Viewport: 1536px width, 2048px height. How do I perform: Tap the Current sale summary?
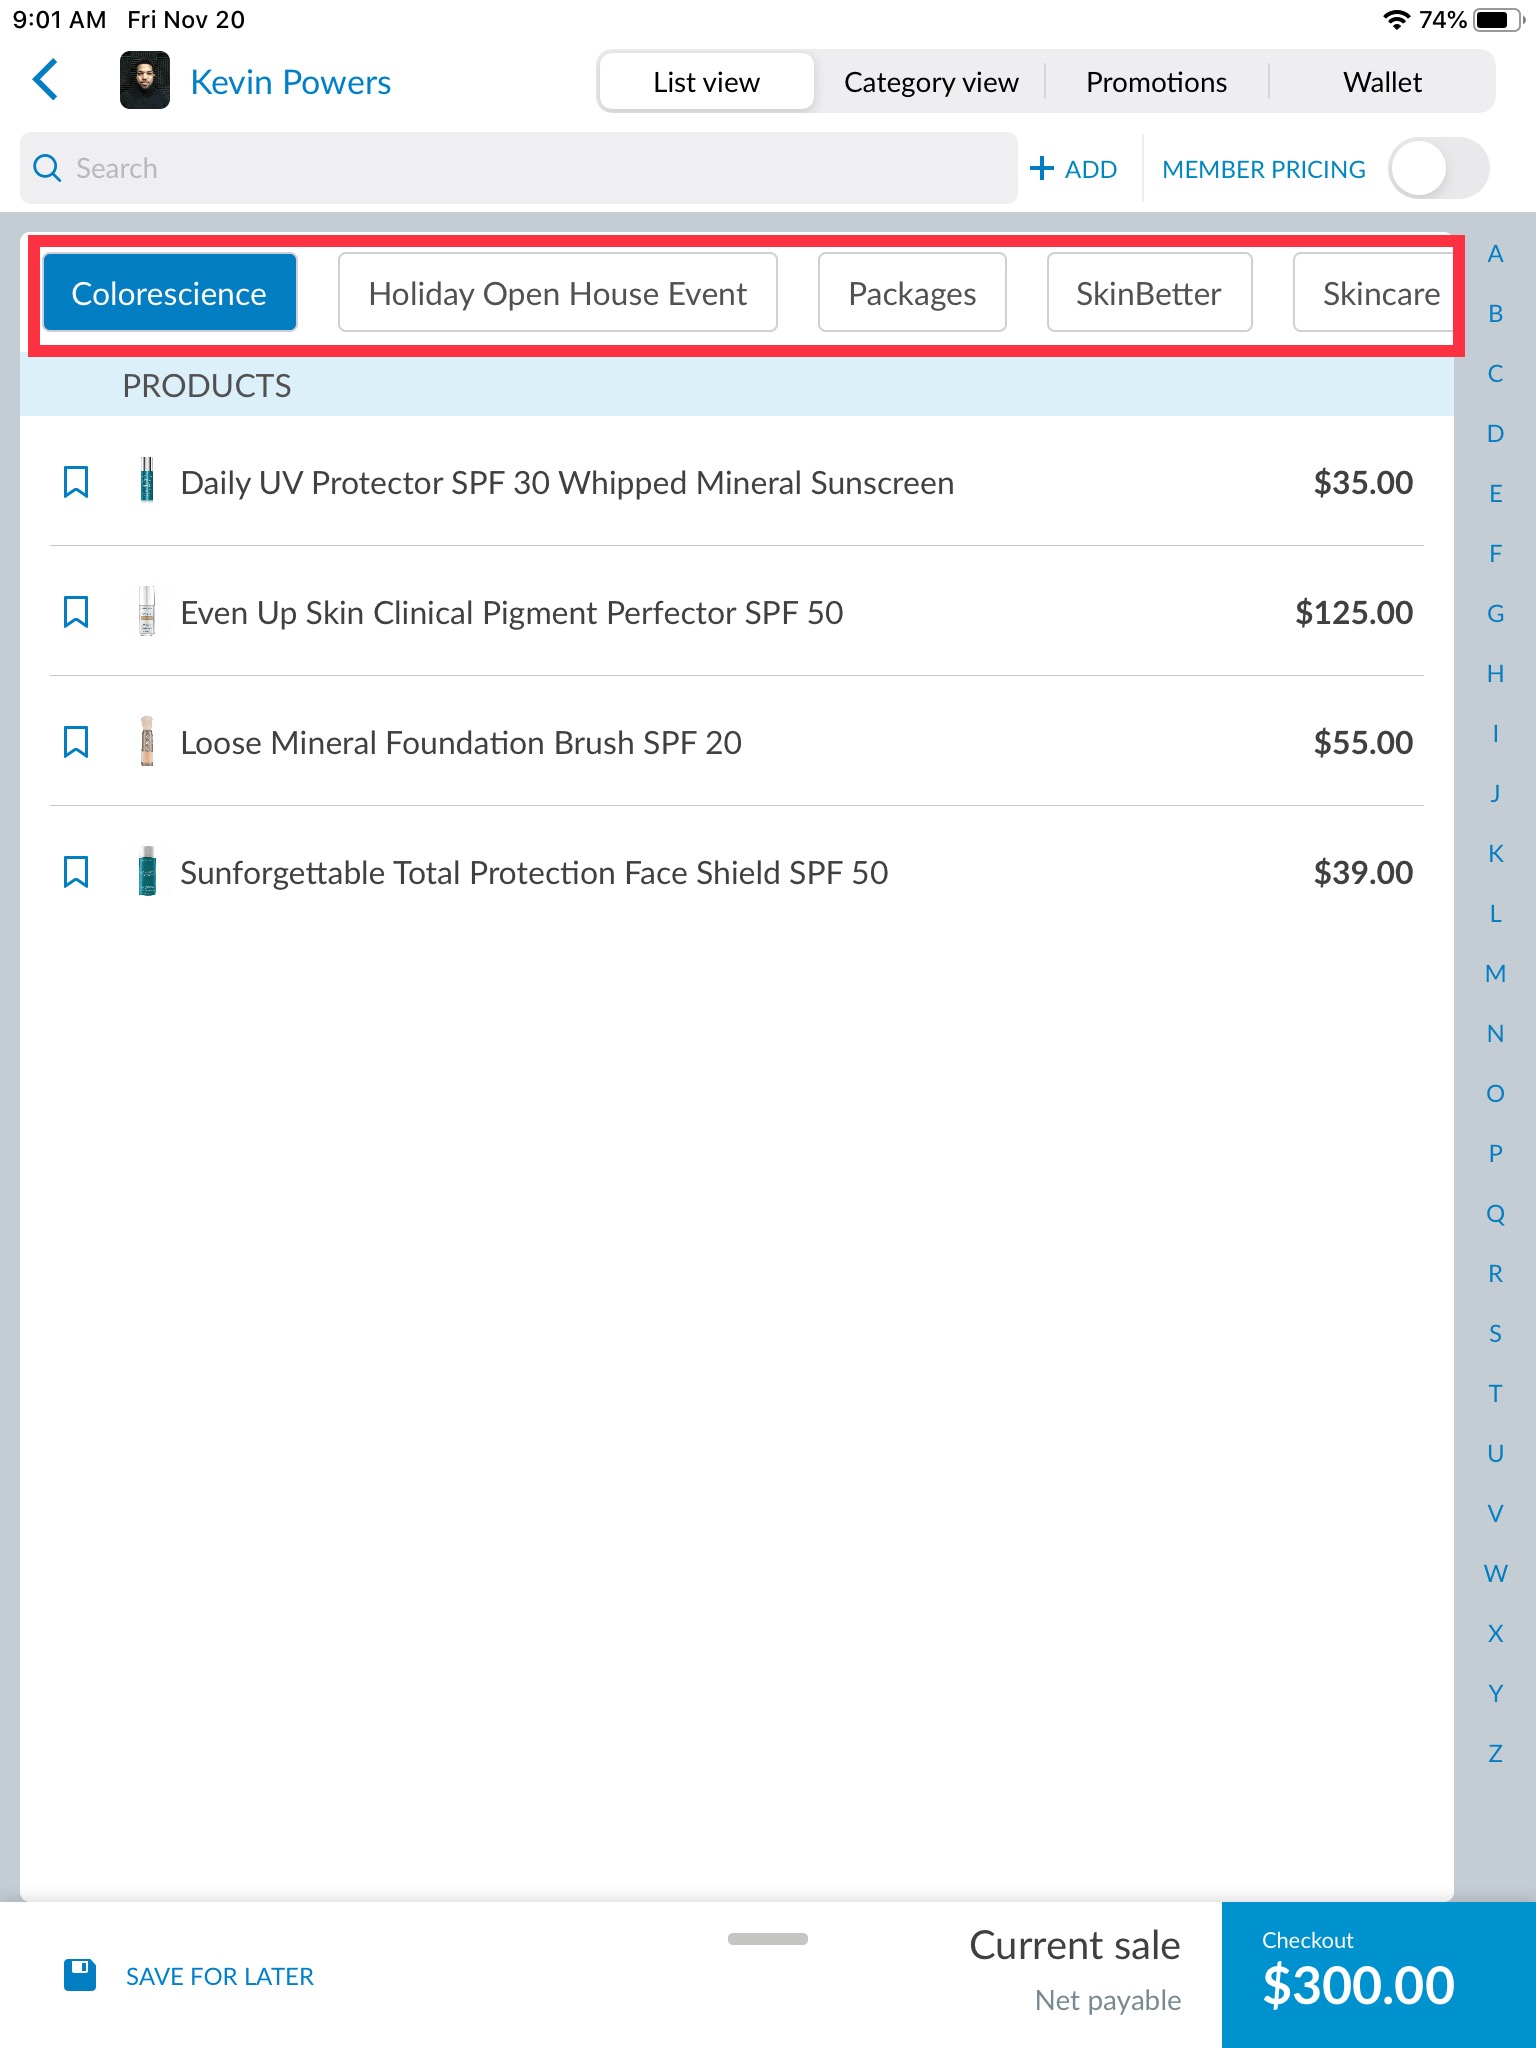1075,1970
